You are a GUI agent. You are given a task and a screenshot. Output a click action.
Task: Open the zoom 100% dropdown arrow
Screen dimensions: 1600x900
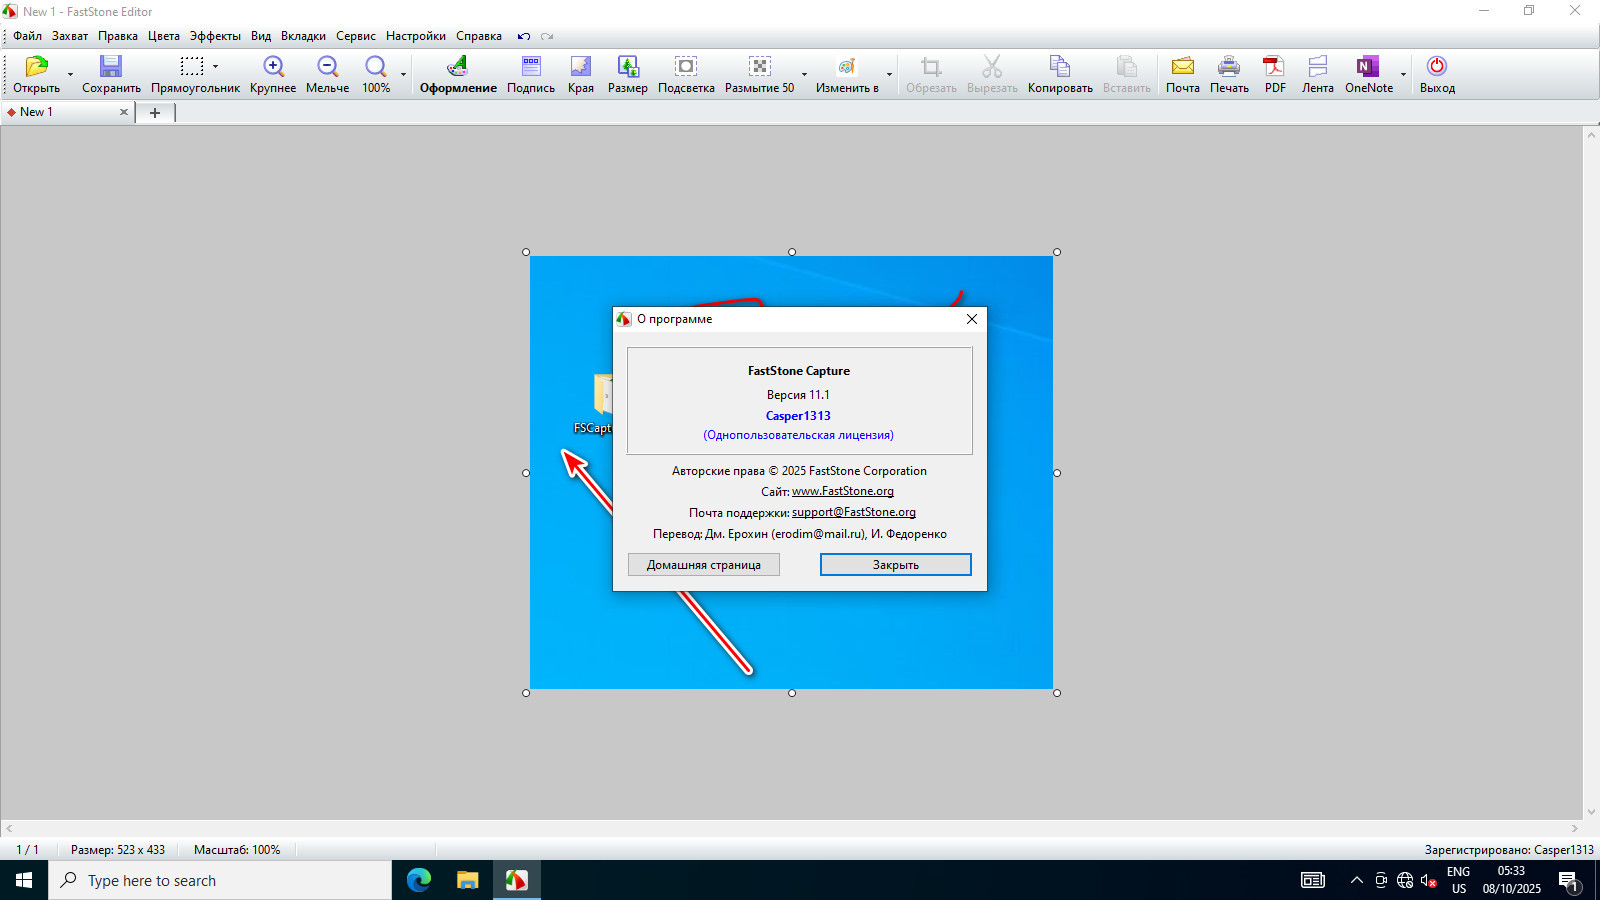(x=404, y=75)
